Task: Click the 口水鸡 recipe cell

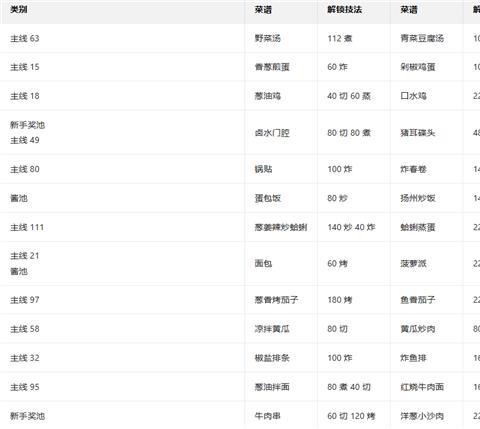Action: click(427, 96)
